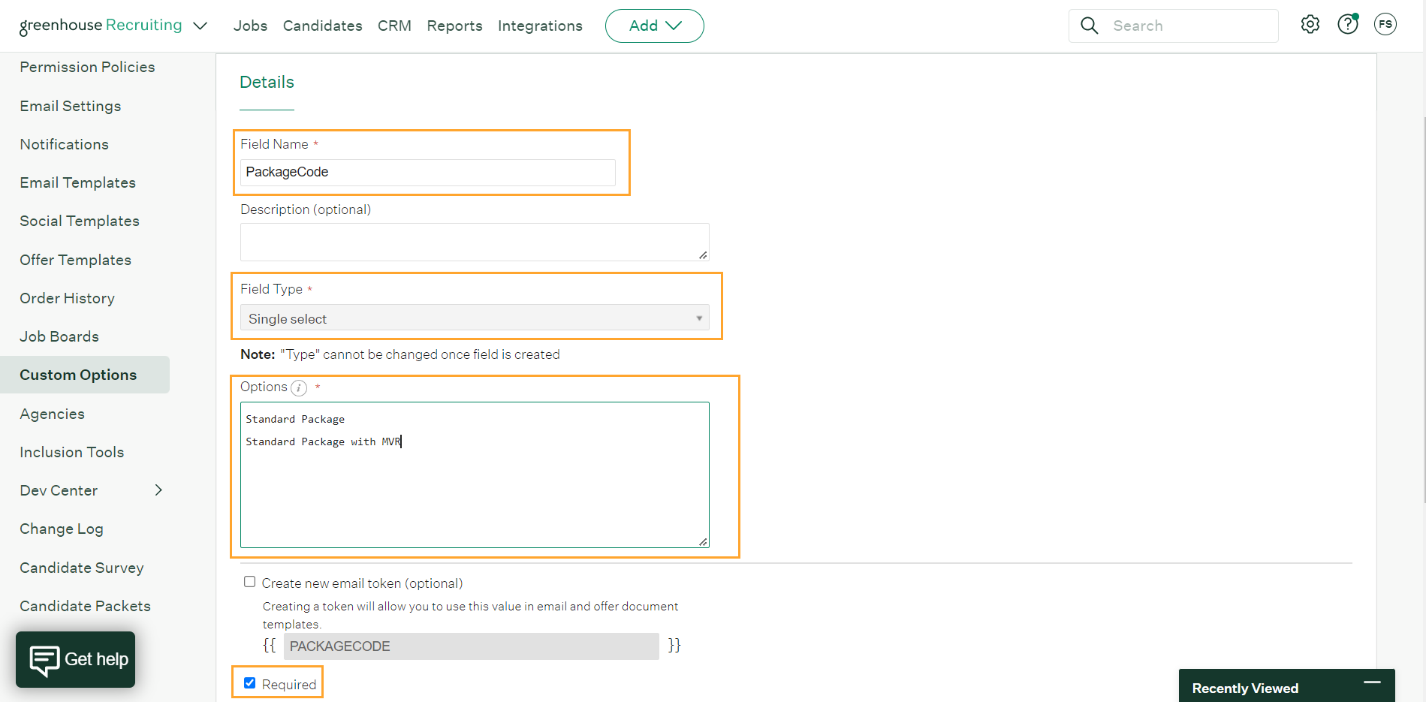The image size is (1426, 702).
Task: Open Candidate Packets
Action: click(85, 606)
